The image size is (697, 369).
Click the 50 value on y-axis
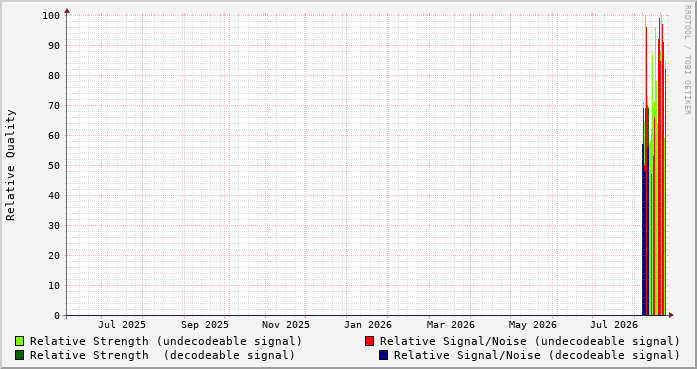click(54, 165)
